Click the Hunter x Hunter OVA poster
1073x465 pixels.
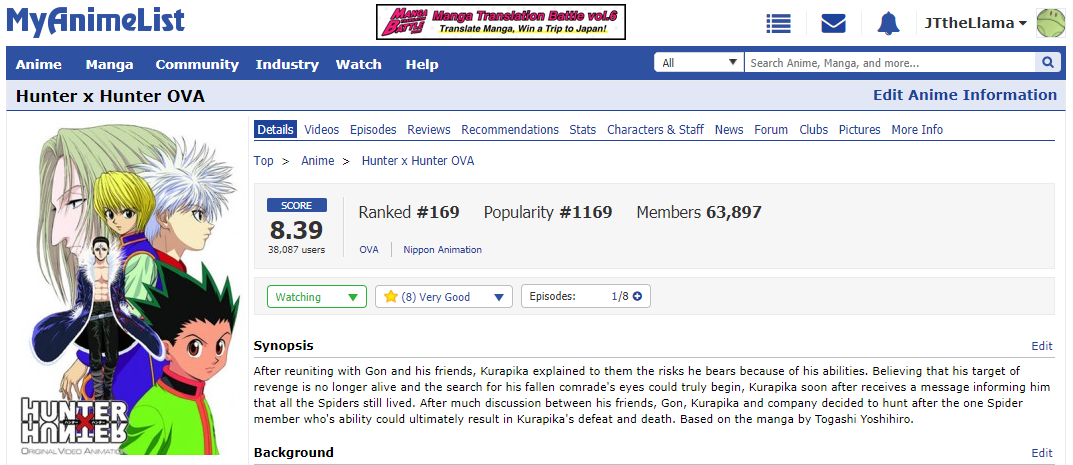coord(127,289)
